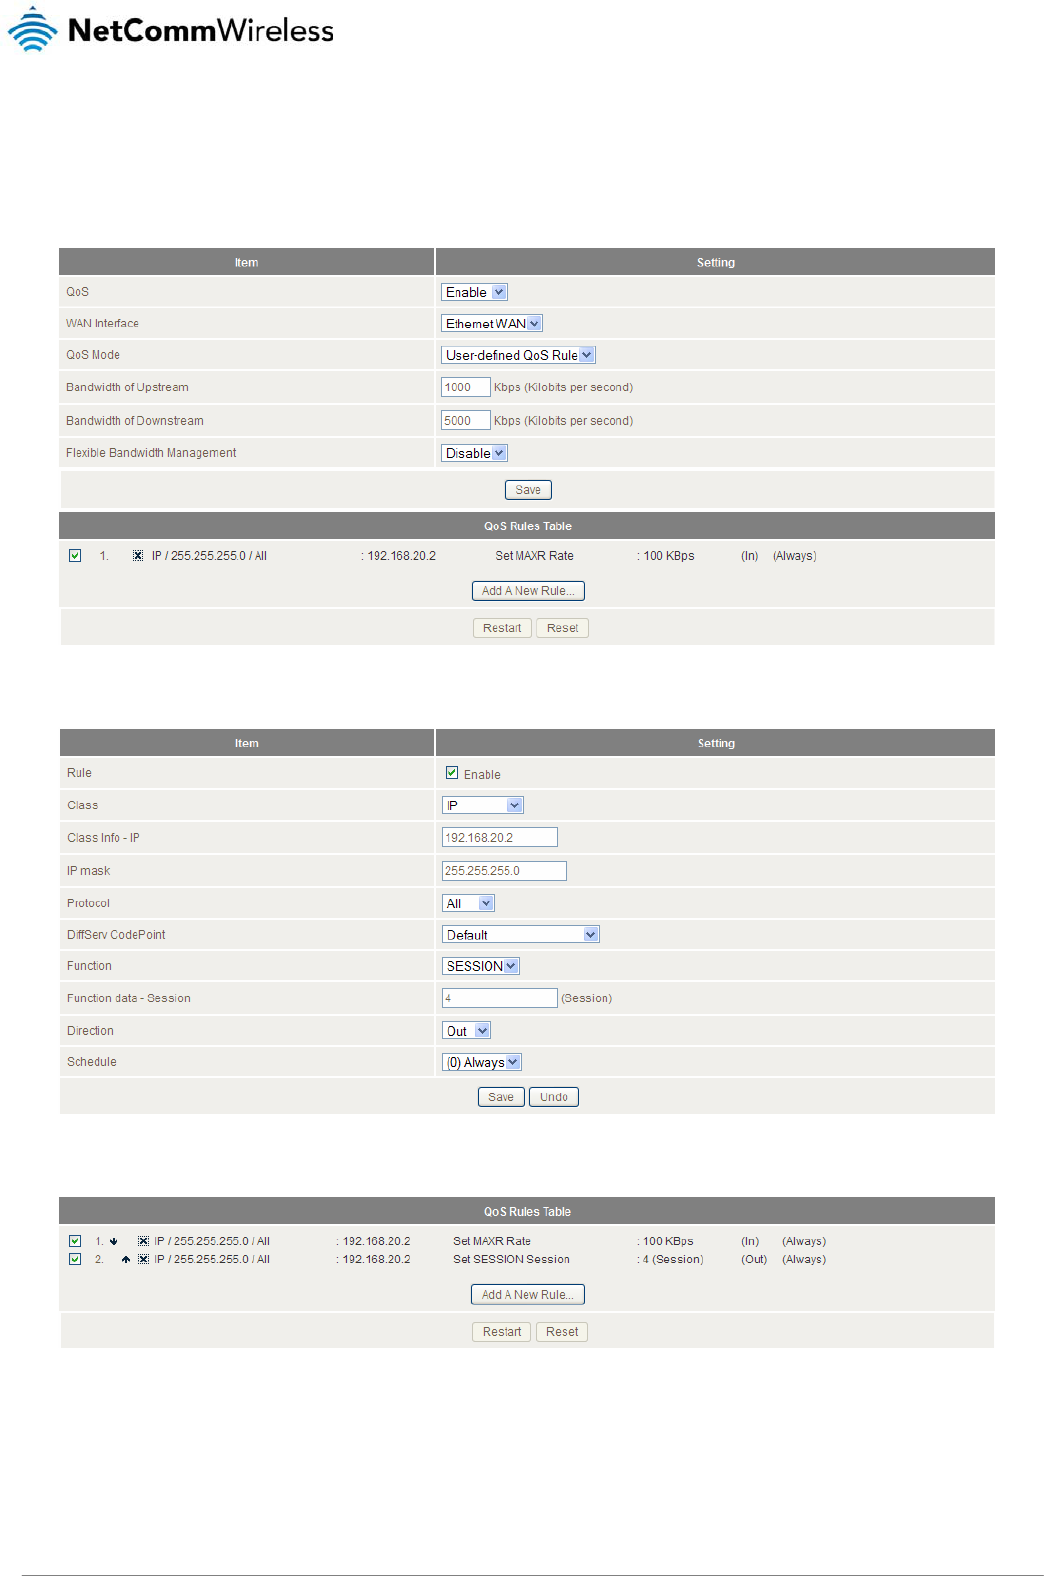1044x1576 pixels.
Task: Expand the DiffServ CodePoint dropdown
Action: (x=521, y=934)
